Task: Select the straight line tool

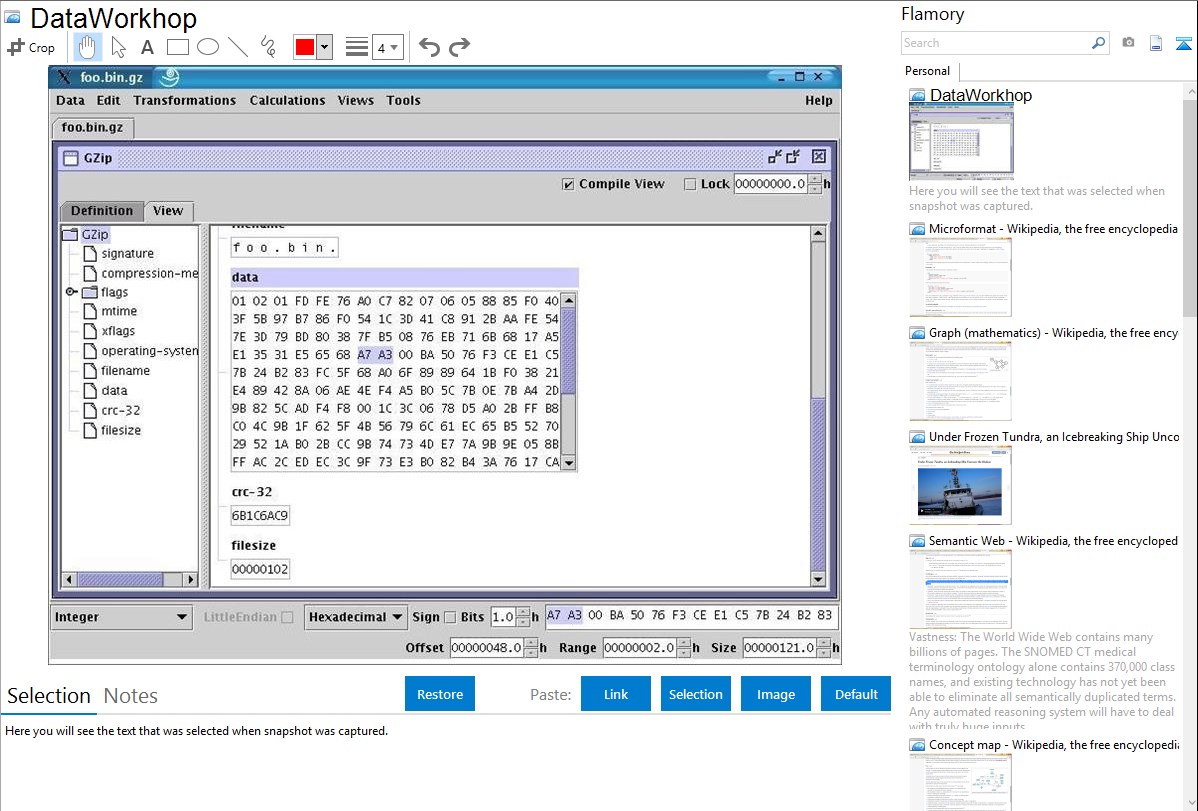Action: tap(238, 47)
